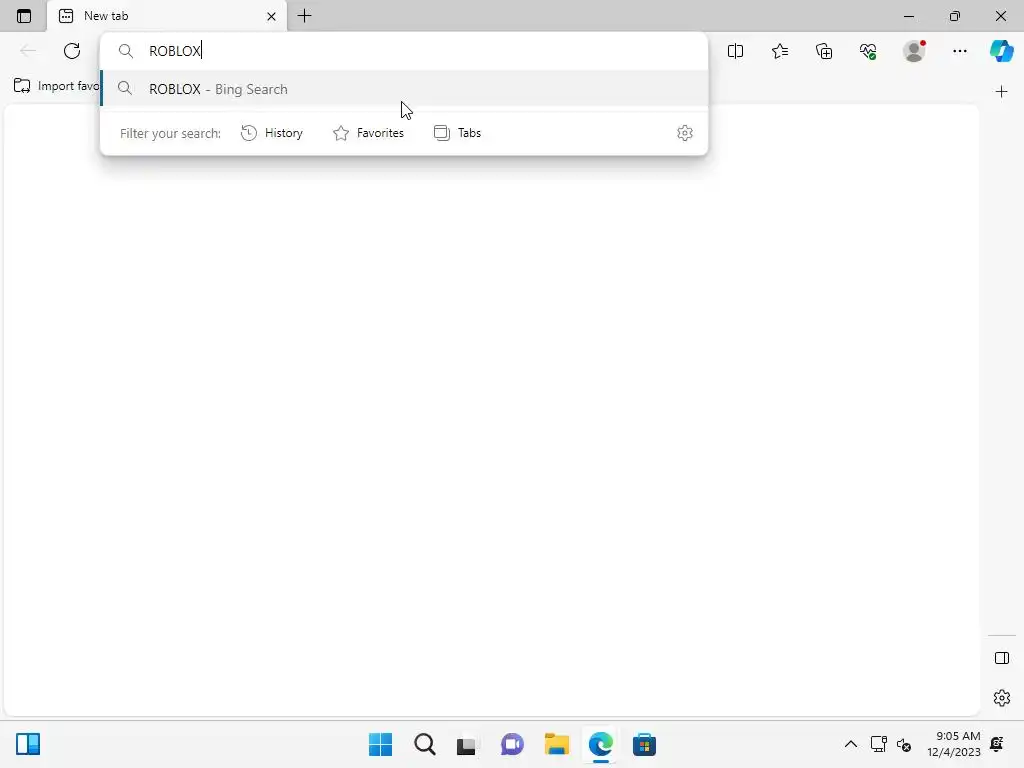The height and width of the screenshot is (768, 1024).
Task: Filter search by Tabs
Action: pyautogui.click(x=458, y=133)
